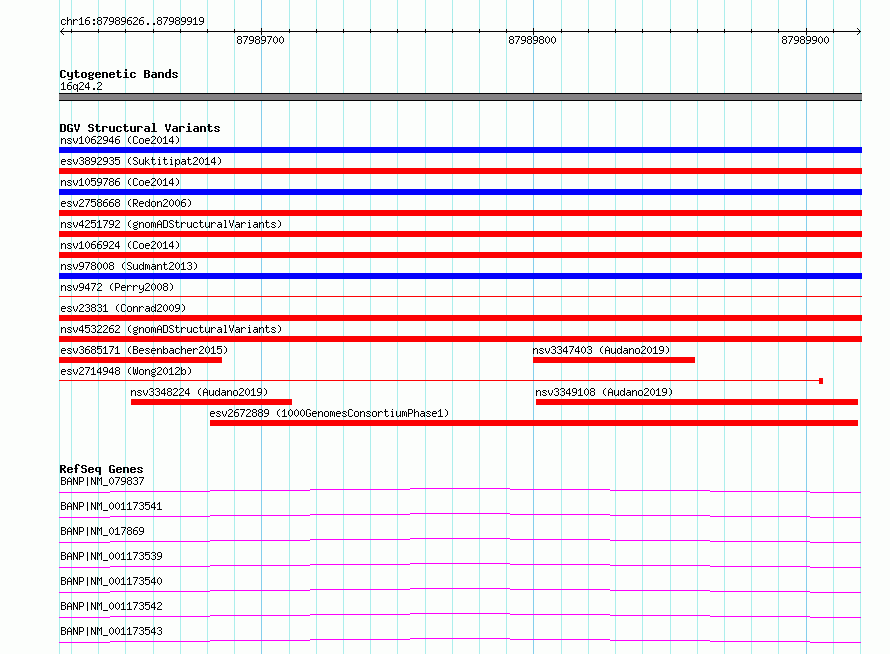Click the blue bar under nsv1059786
Viewport: 890px width, 654px height.
[460, 192]
